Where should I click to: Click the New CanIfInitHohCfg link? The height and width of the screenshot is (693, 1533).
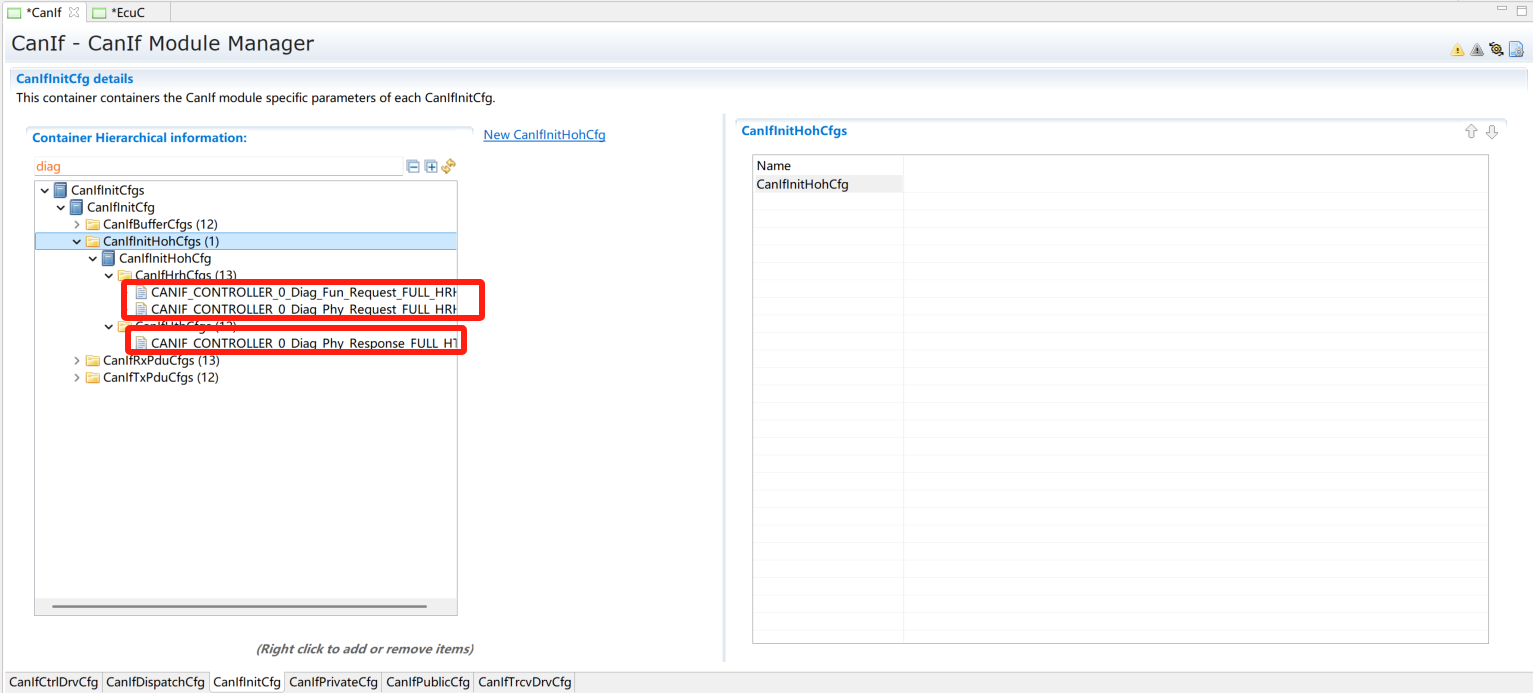pyautogui.click(x=544, y=135)
